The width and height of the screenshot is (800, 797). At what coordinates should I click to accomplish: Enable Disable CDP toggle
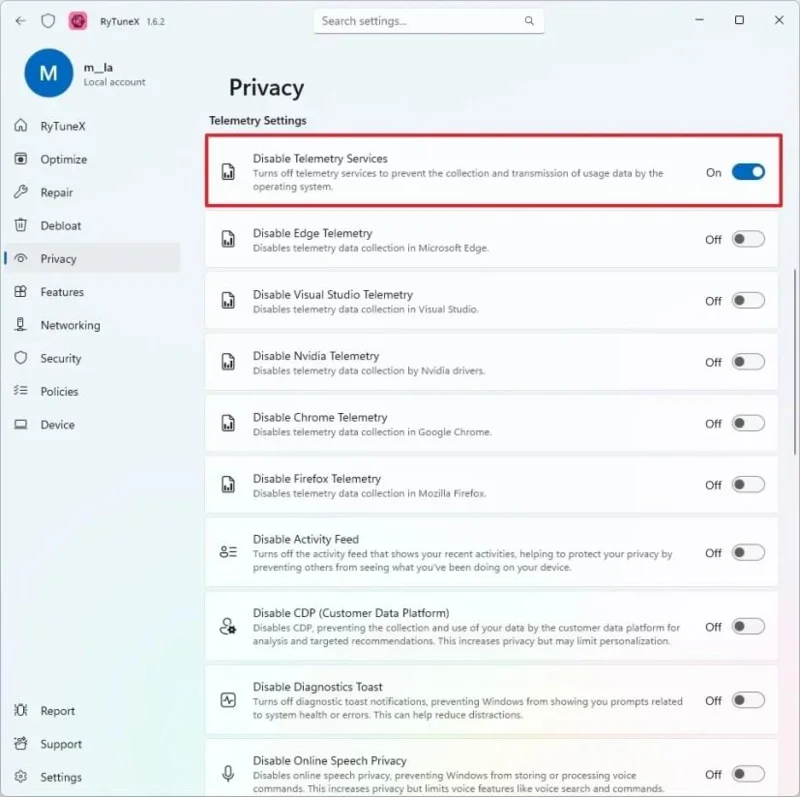[748, 626]
